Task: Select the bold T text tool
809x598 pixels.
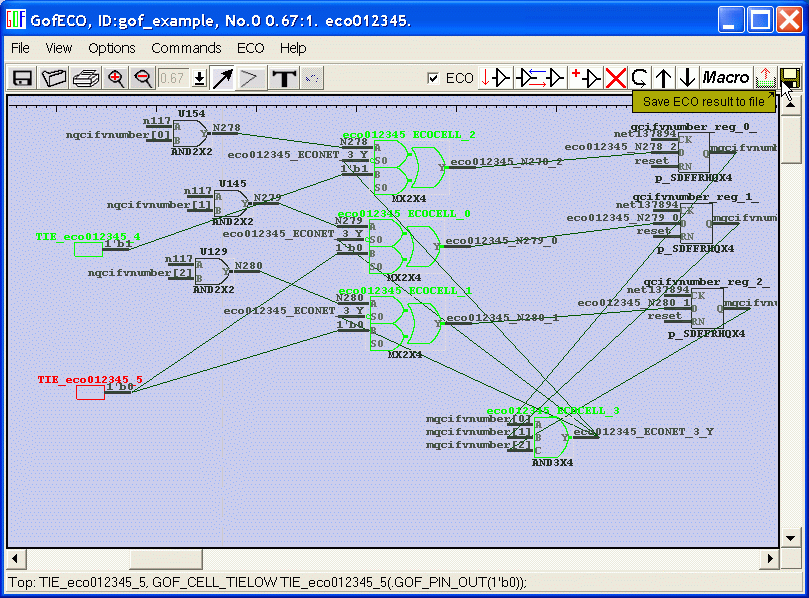Action: (x=284, y=78)
